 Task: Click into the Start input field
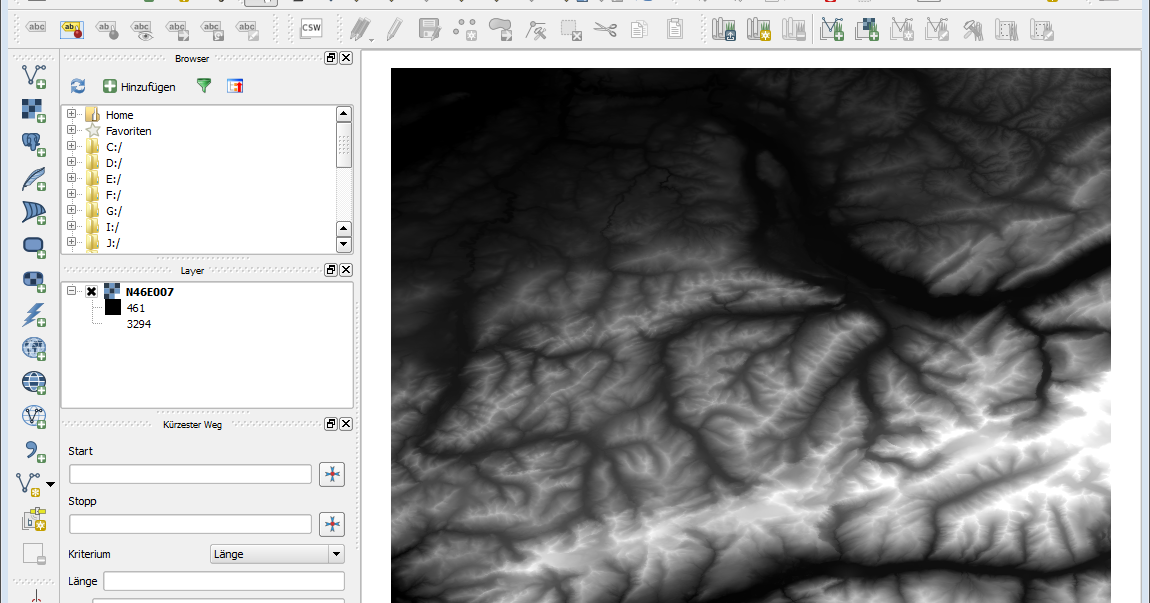pyautogui.click(x=190, y=474)
